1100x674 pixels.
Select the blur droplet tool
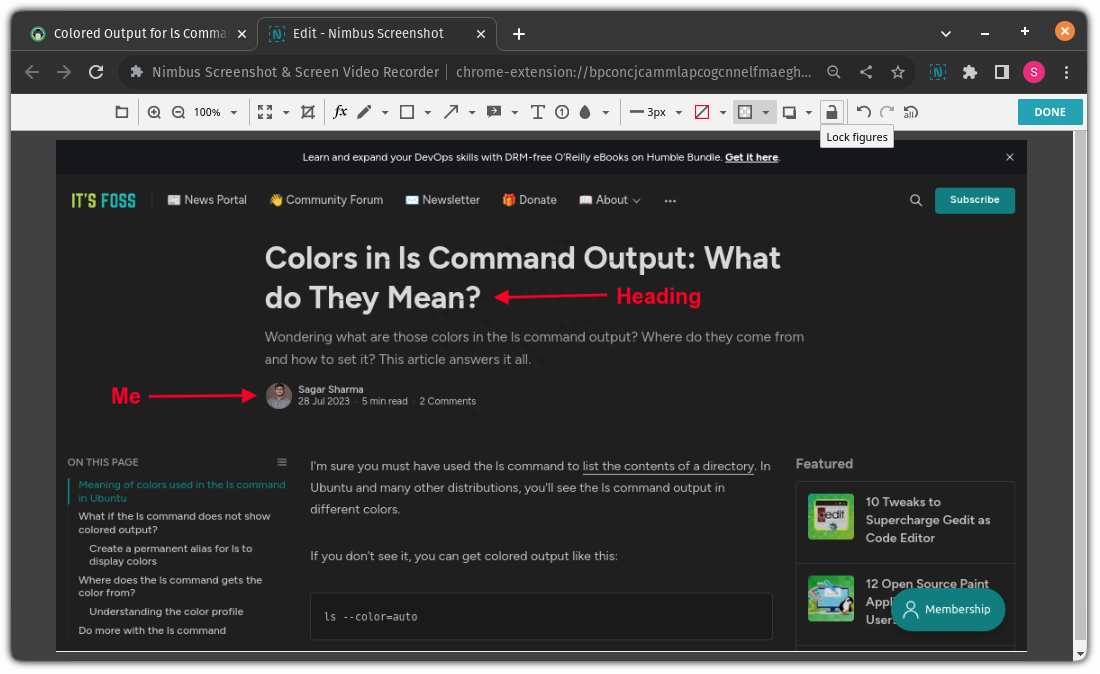click(583, 112)
